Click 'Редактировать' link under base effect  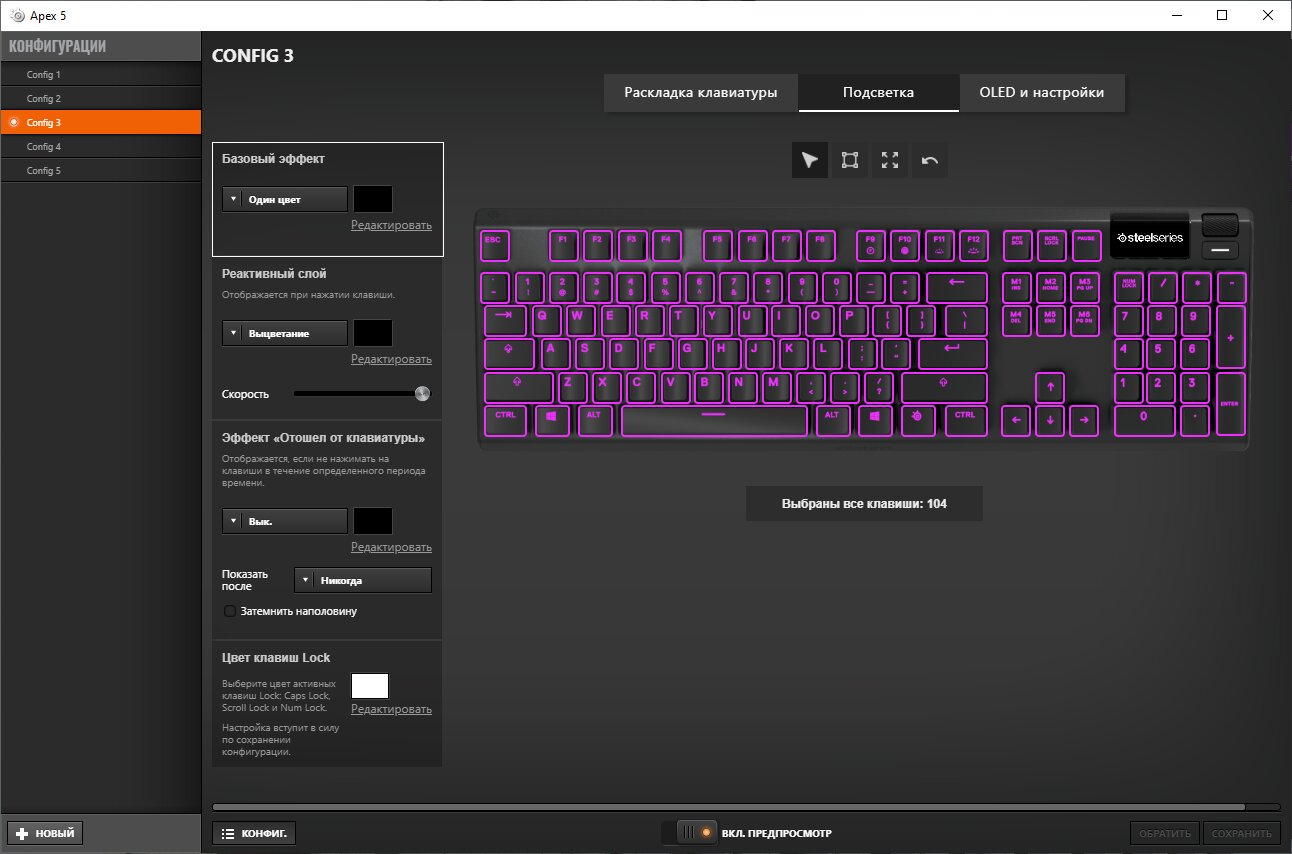coord(391,225)
